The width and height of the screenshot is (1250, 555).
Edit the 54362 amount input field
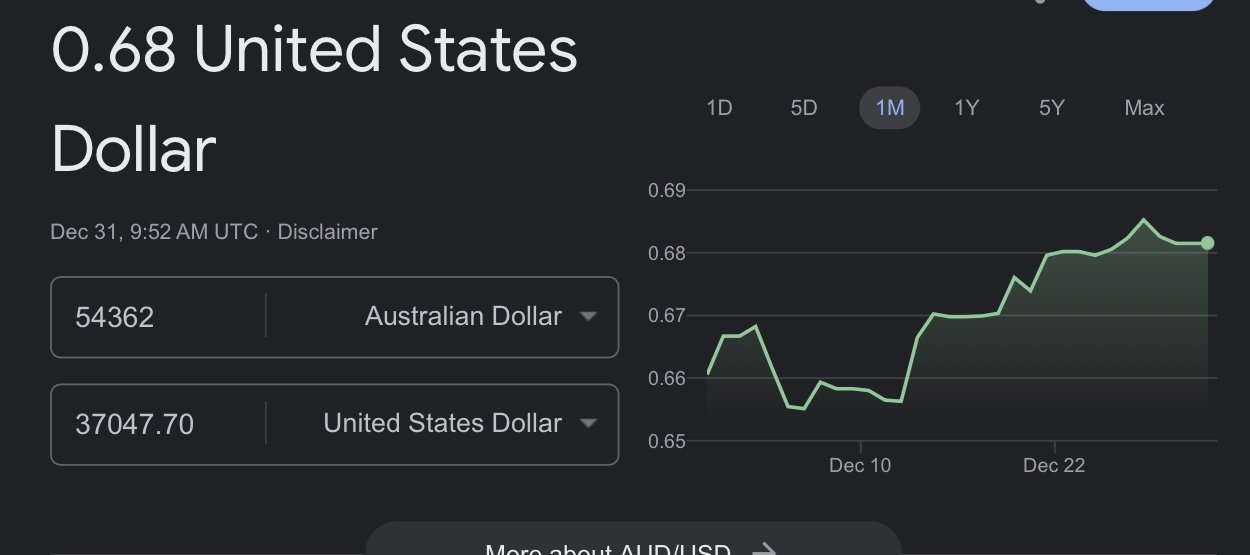pyautogui.click(x=158, y=317)
